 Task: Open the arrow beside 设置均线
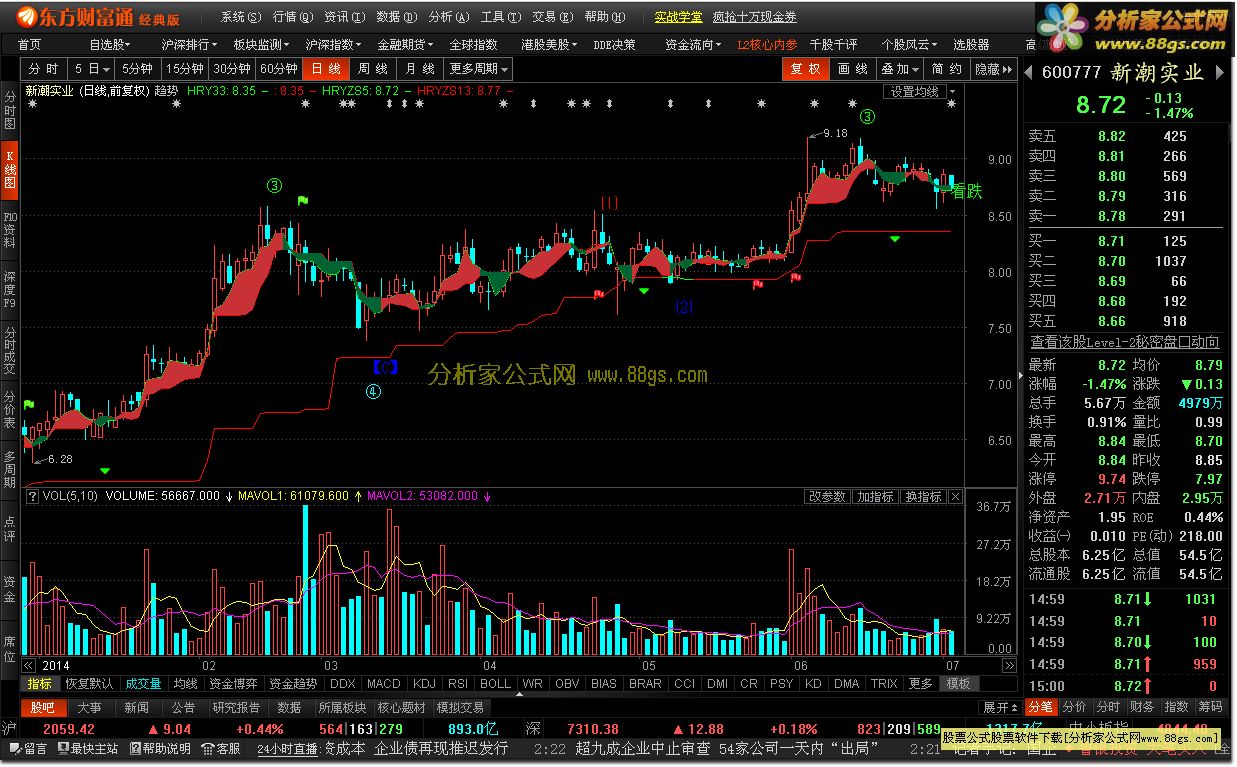tap(952, 91)
